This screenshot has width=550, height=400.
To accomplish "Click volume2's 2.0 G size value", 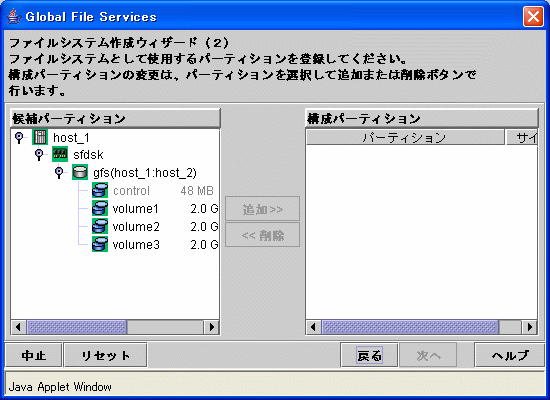I will click(204, 227).
